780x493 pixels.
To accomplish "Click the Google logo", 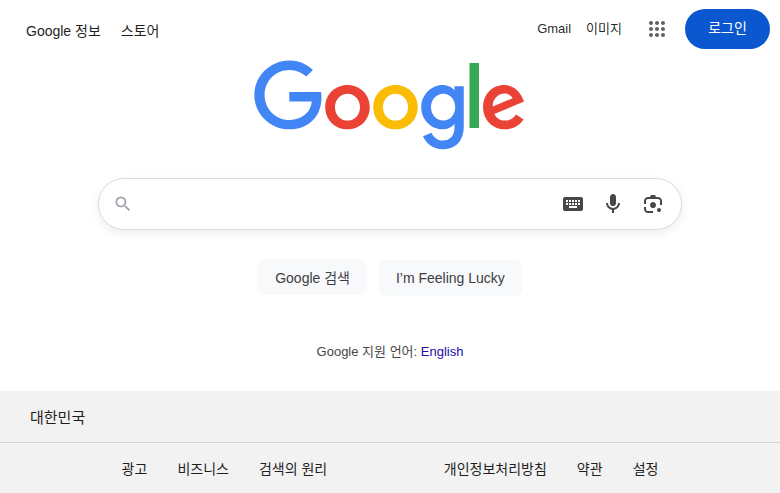I will click(x=389, y=103).
